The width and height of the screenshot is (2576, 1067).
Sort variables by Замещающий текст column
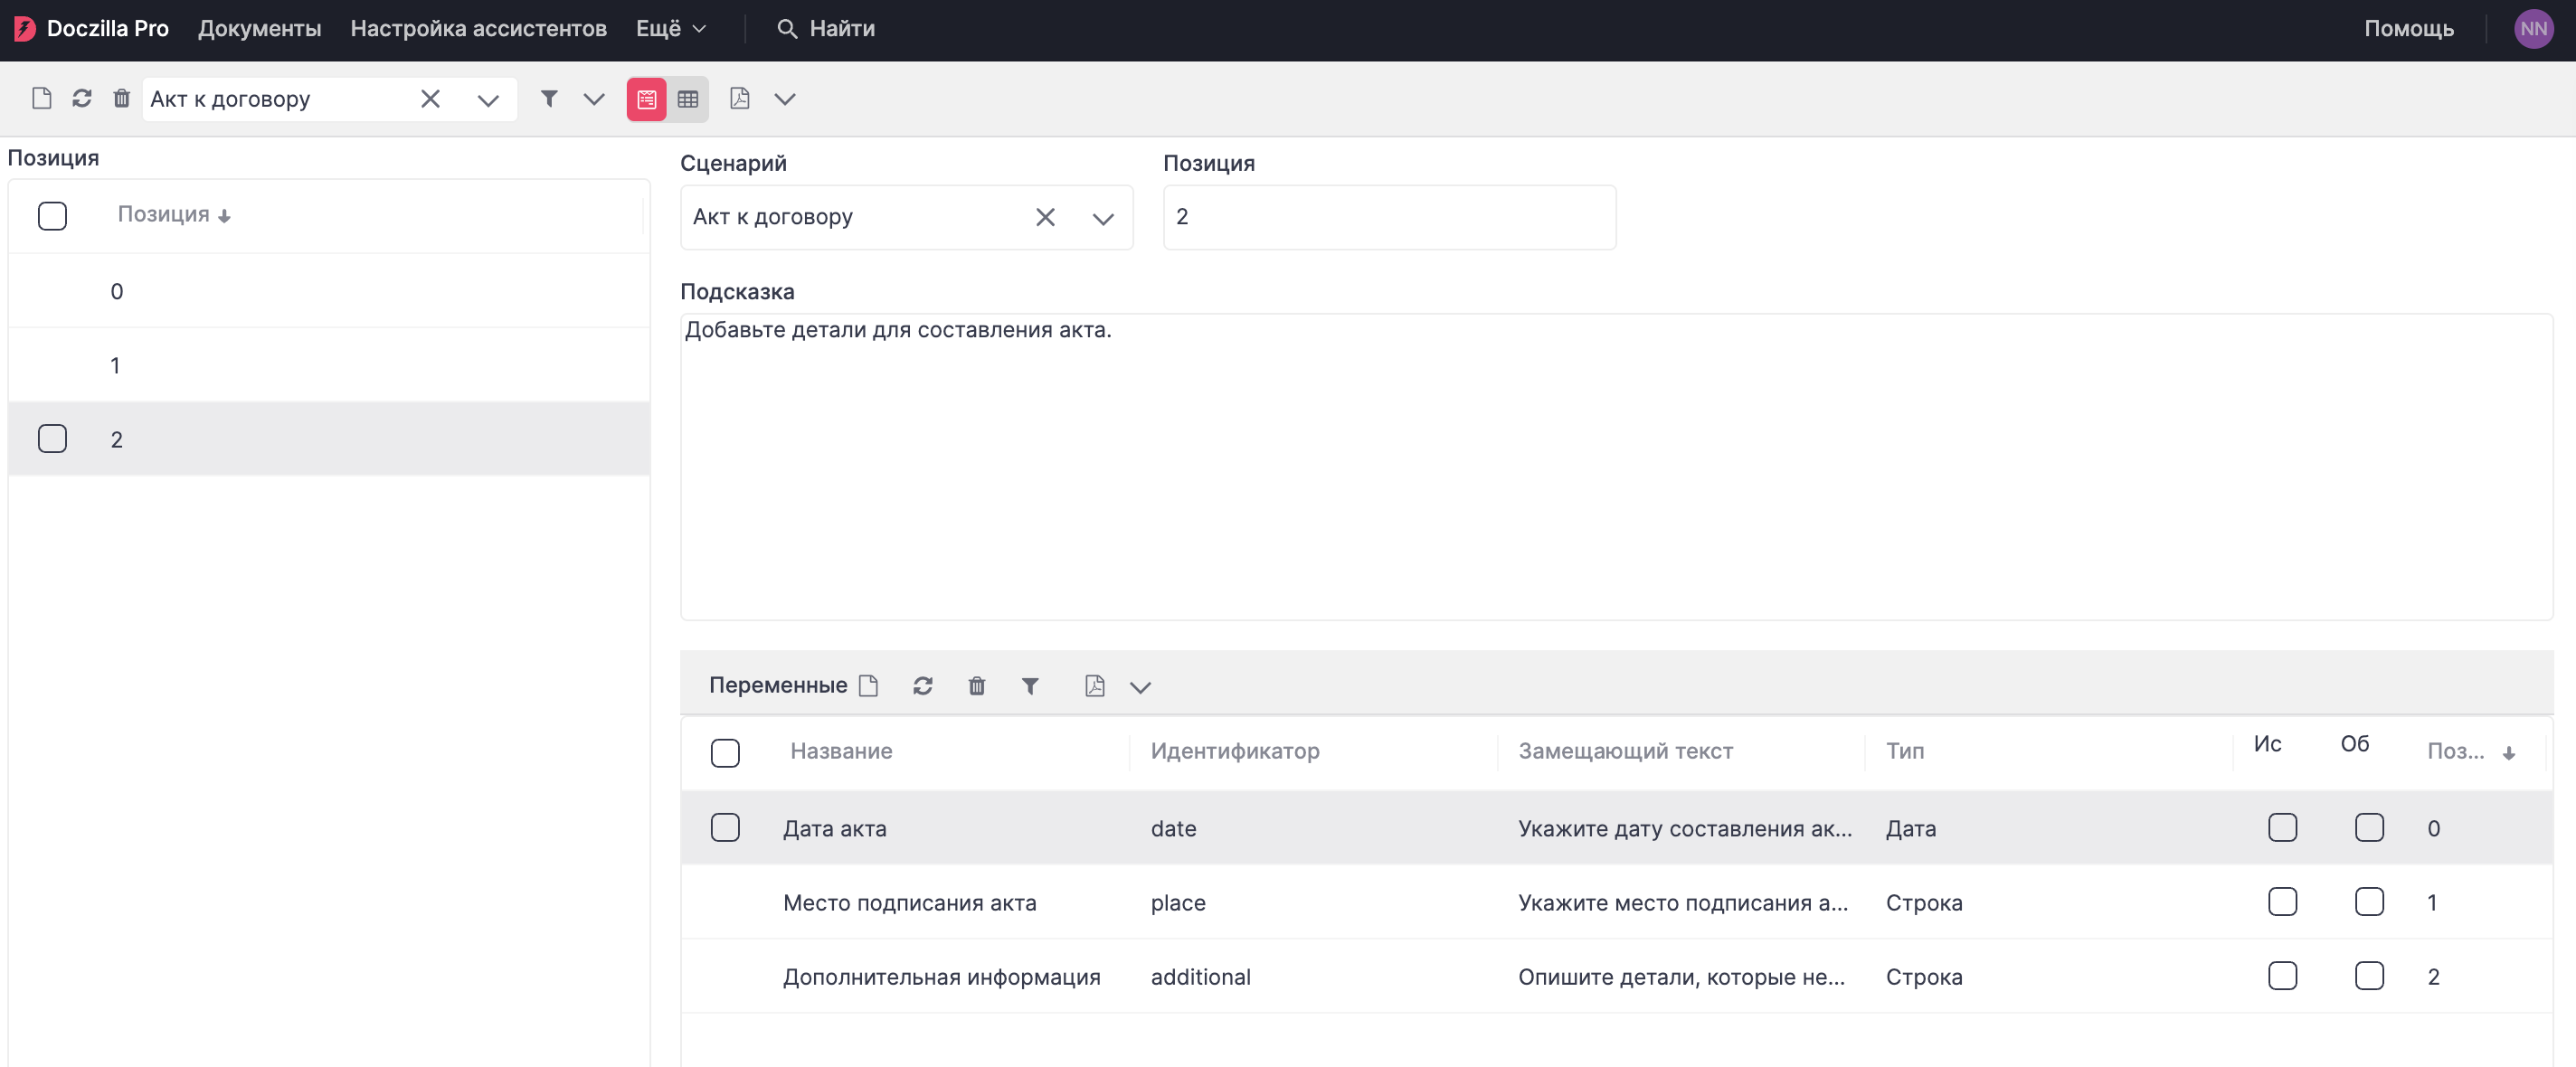point(1625,751)
